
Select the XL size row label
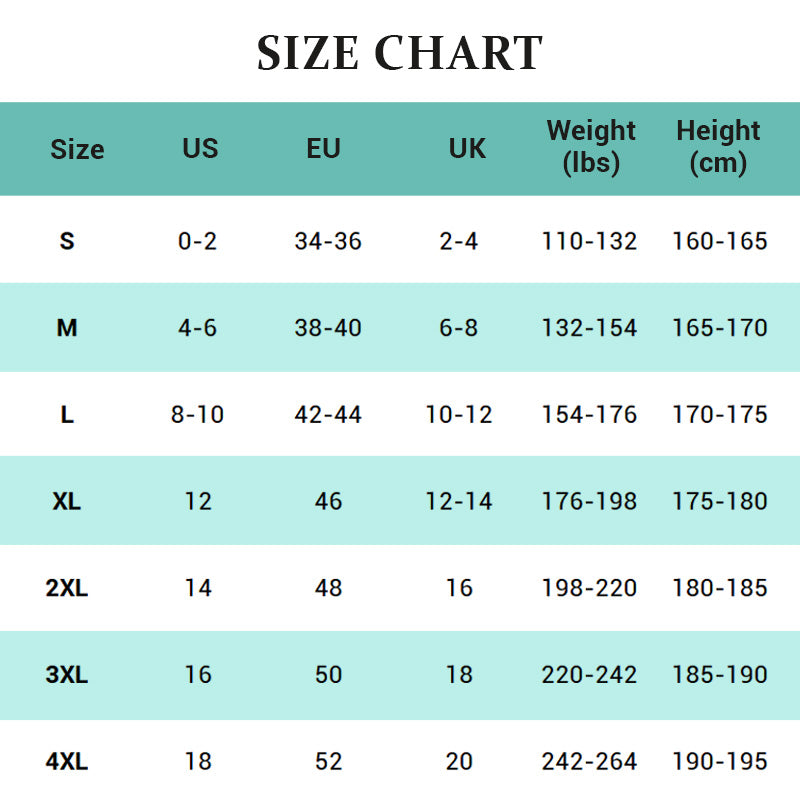67,501
